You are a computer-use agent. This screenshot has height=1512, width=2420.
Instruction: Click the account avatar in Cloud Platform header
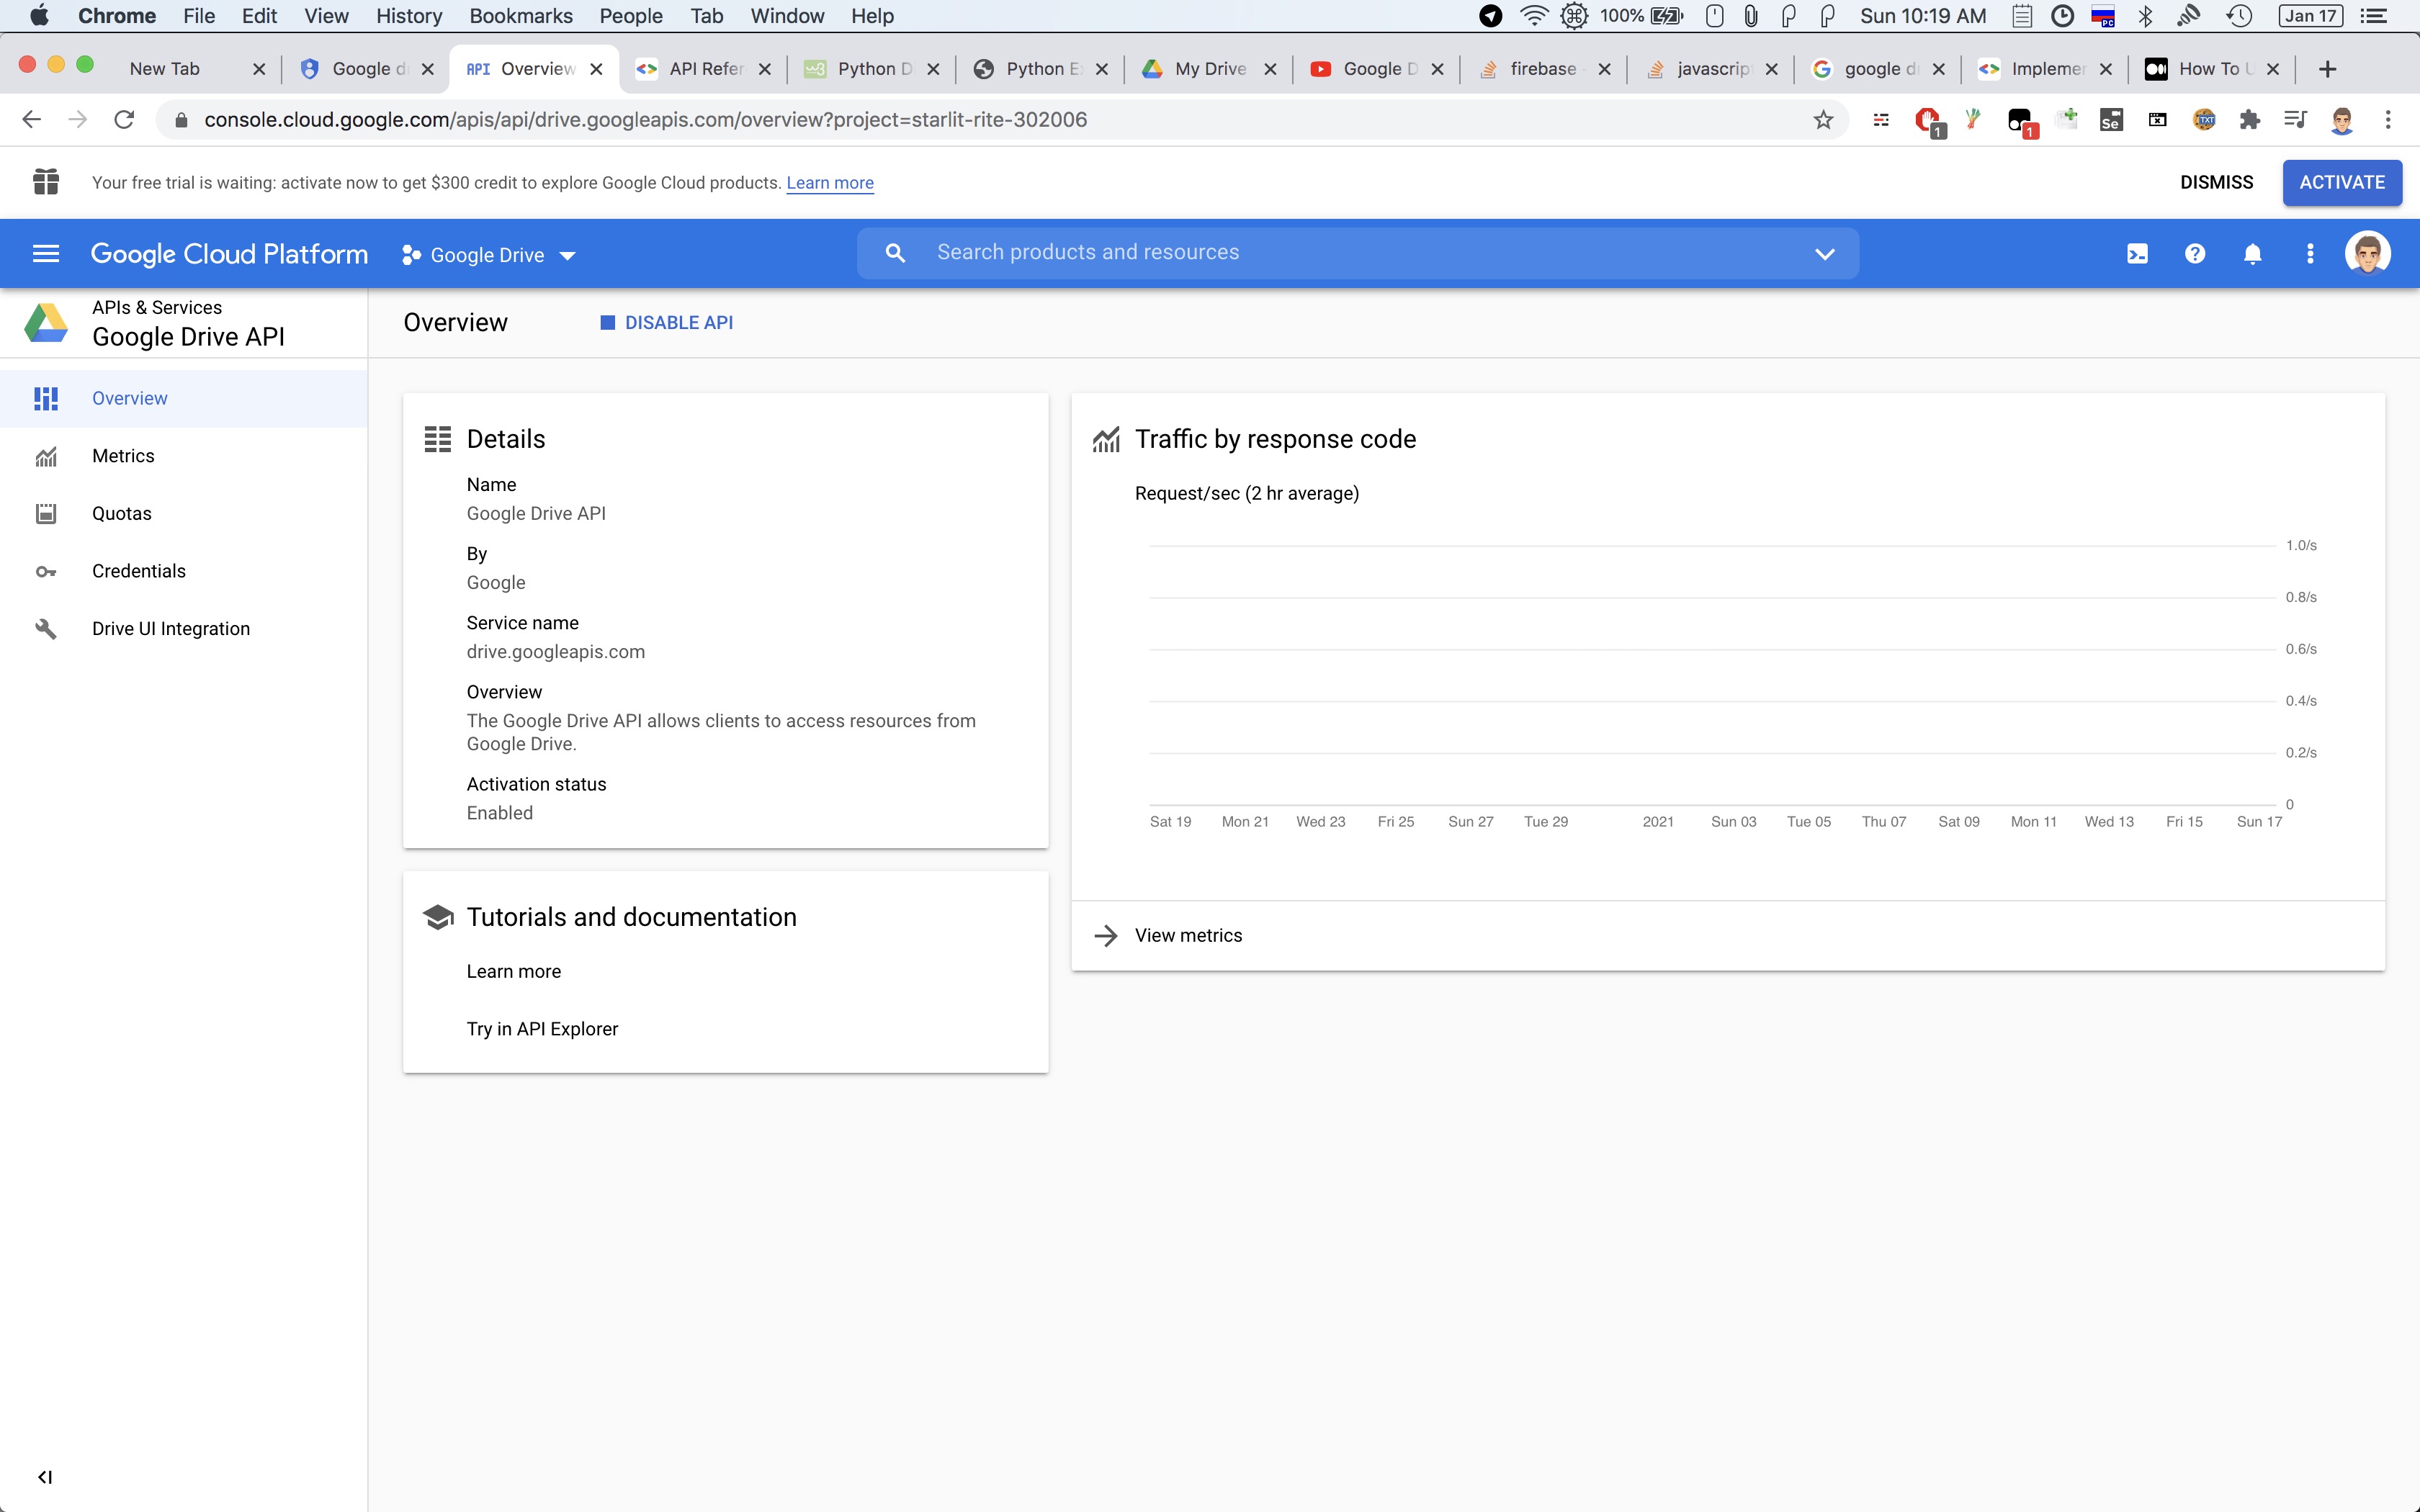[2367, 253]
